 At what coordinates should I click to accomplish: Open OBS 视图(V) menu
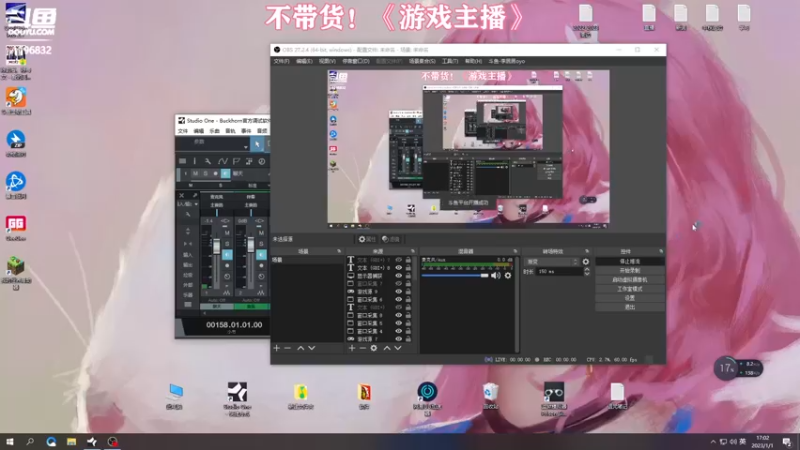(327, 61)
